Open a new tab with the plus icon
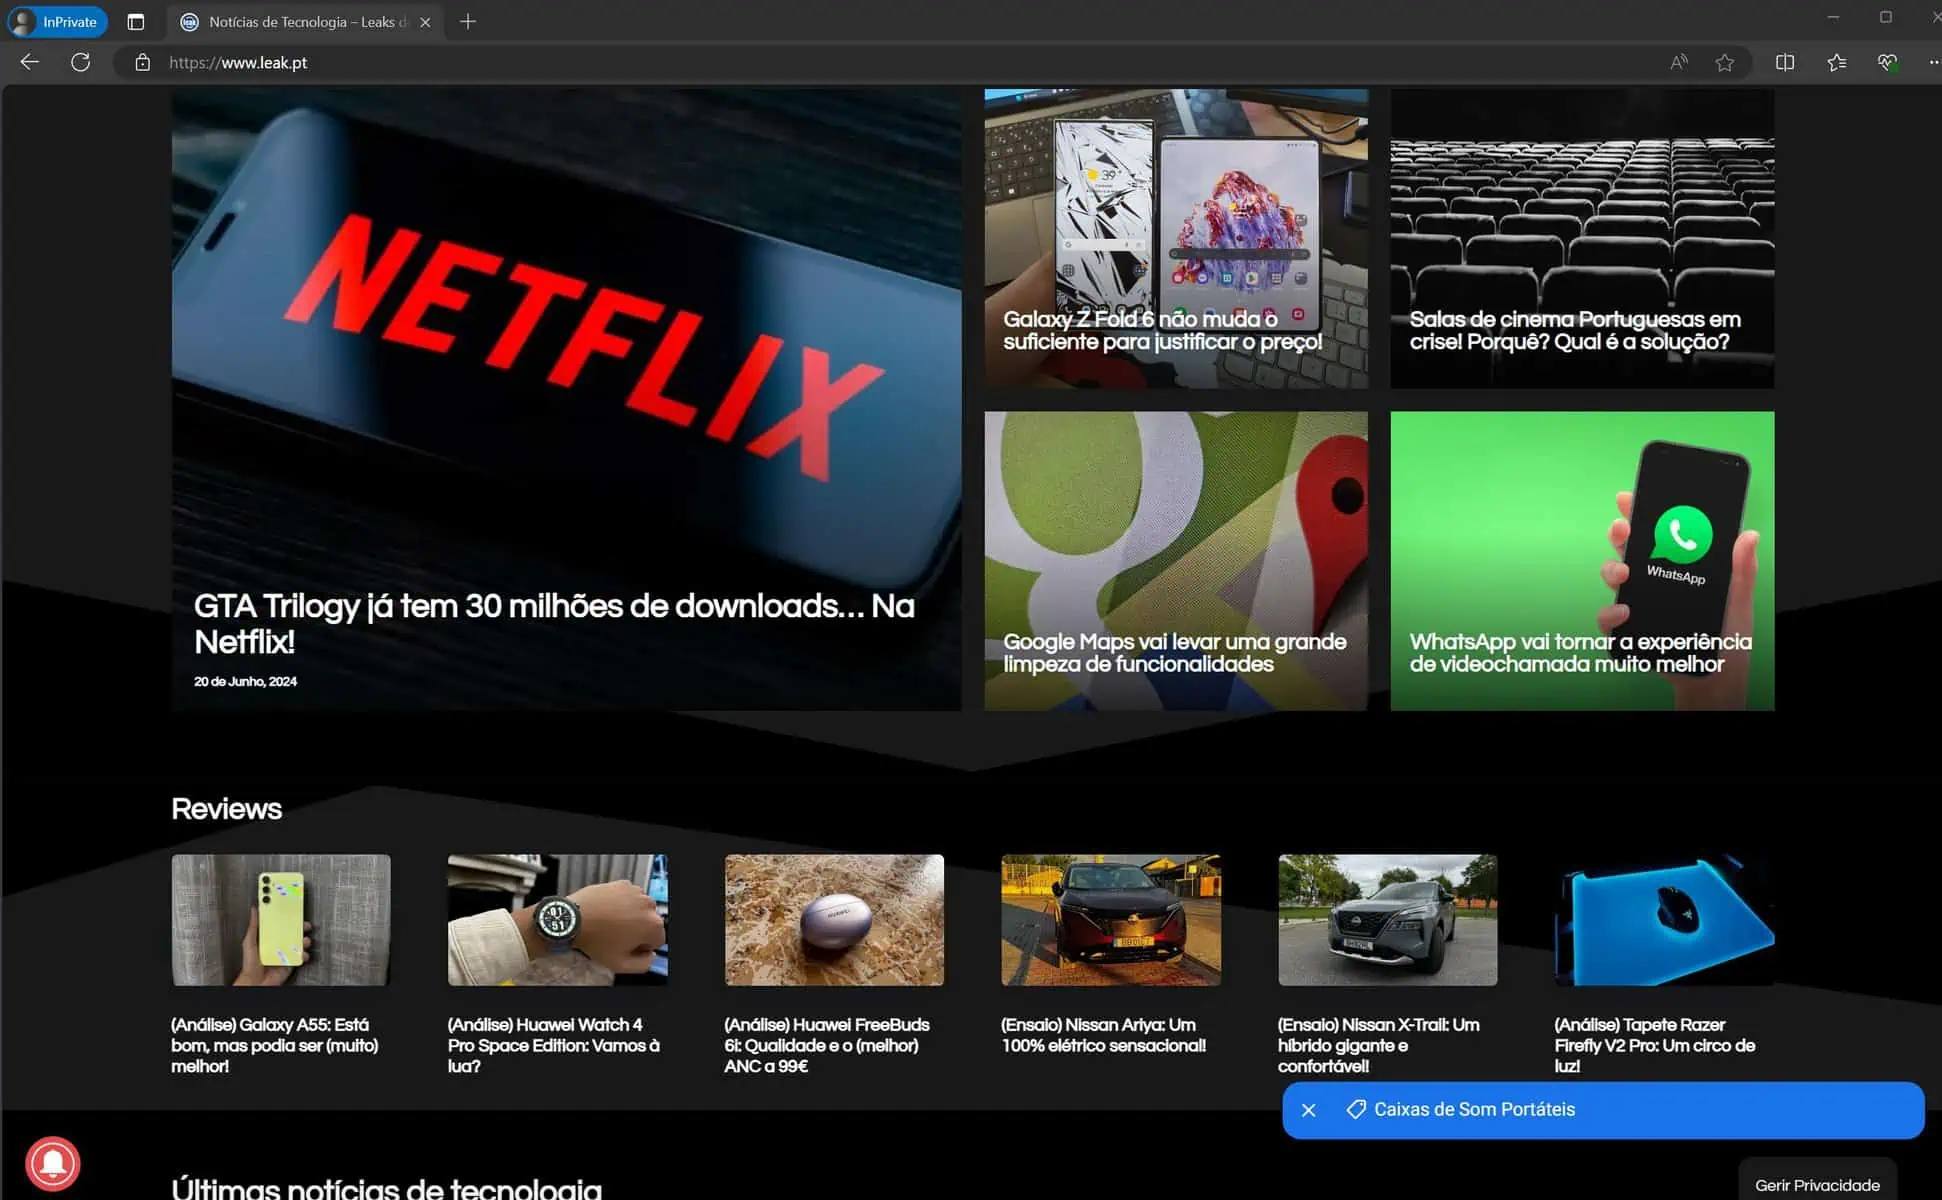Screen dimensions: 1942x1200 [x=468, y=21]
